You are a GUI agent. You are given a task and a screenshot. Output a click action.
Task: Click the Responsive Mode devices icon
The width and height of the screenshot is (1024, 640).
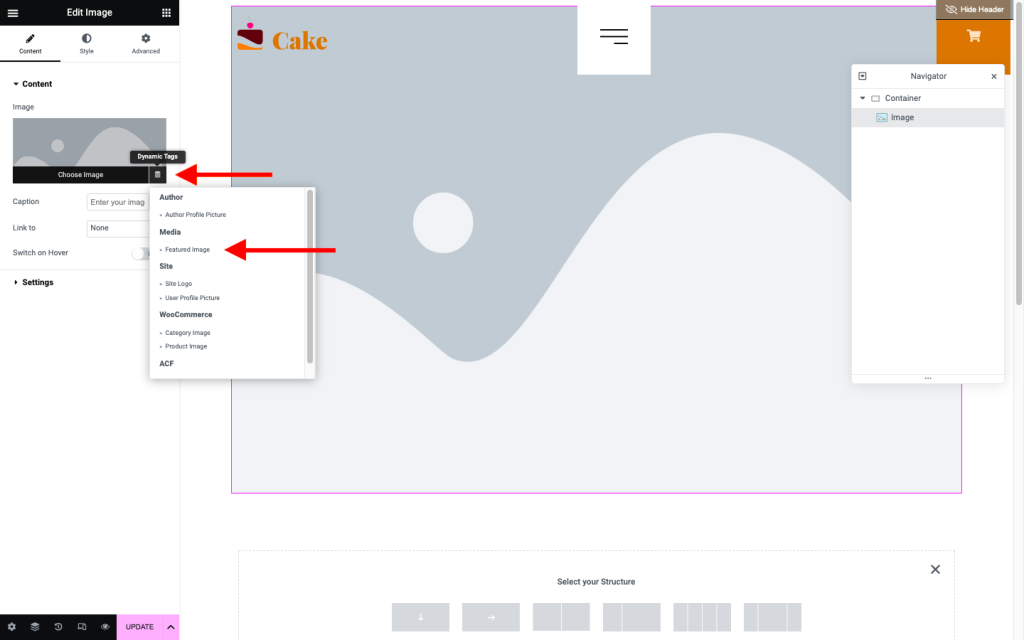coord(82,627)
